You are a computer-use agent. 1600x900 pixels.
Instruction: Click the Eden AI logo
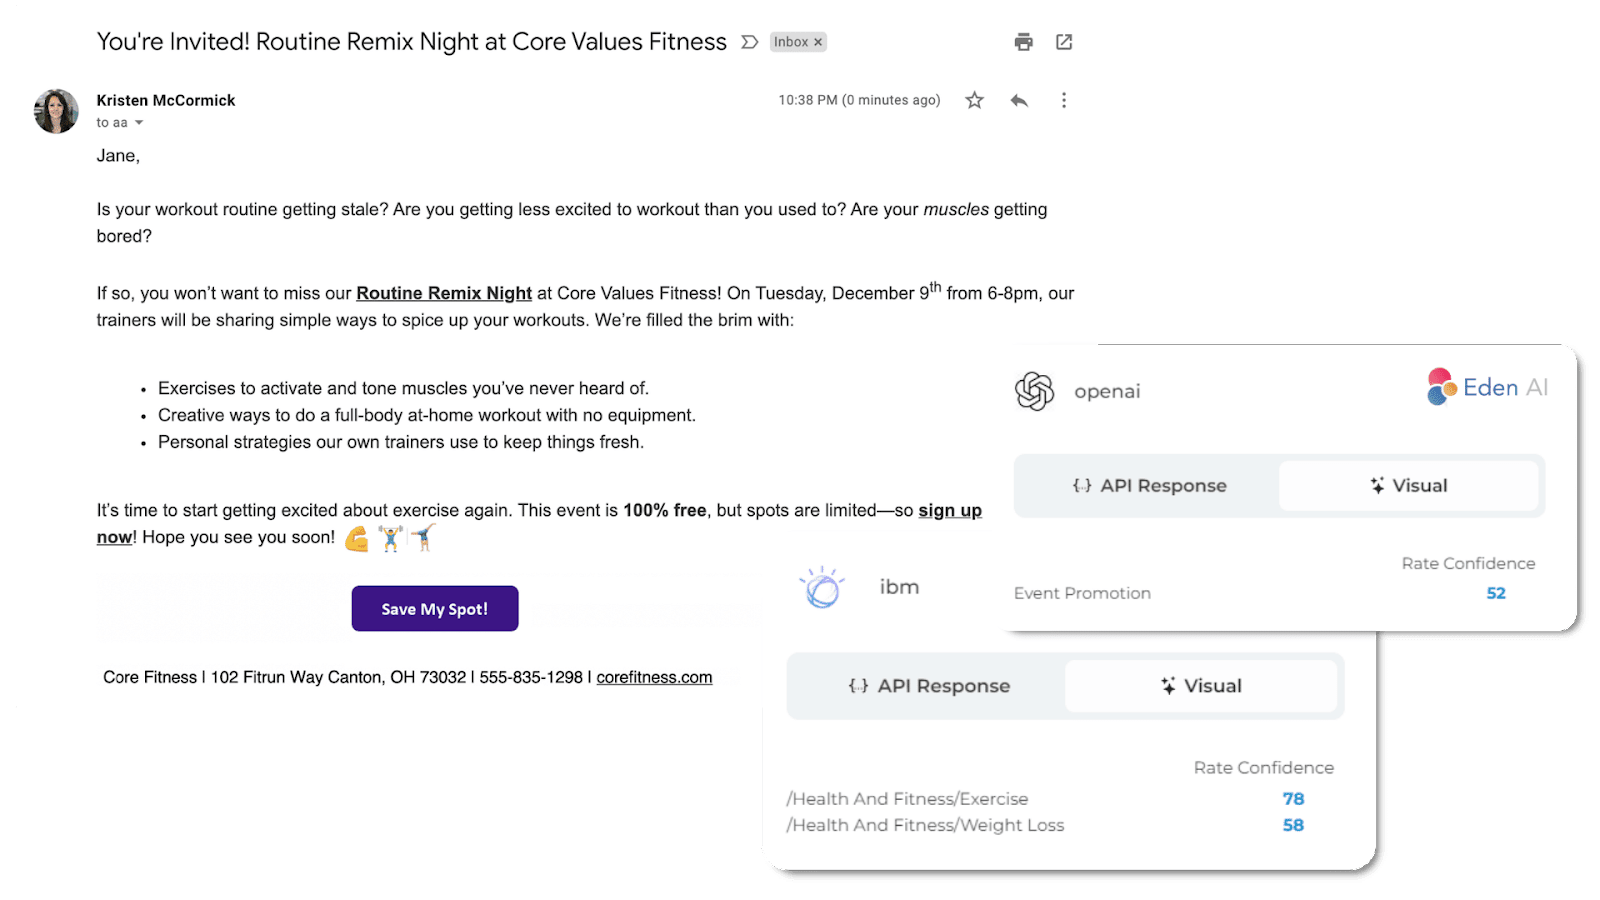1487,387
